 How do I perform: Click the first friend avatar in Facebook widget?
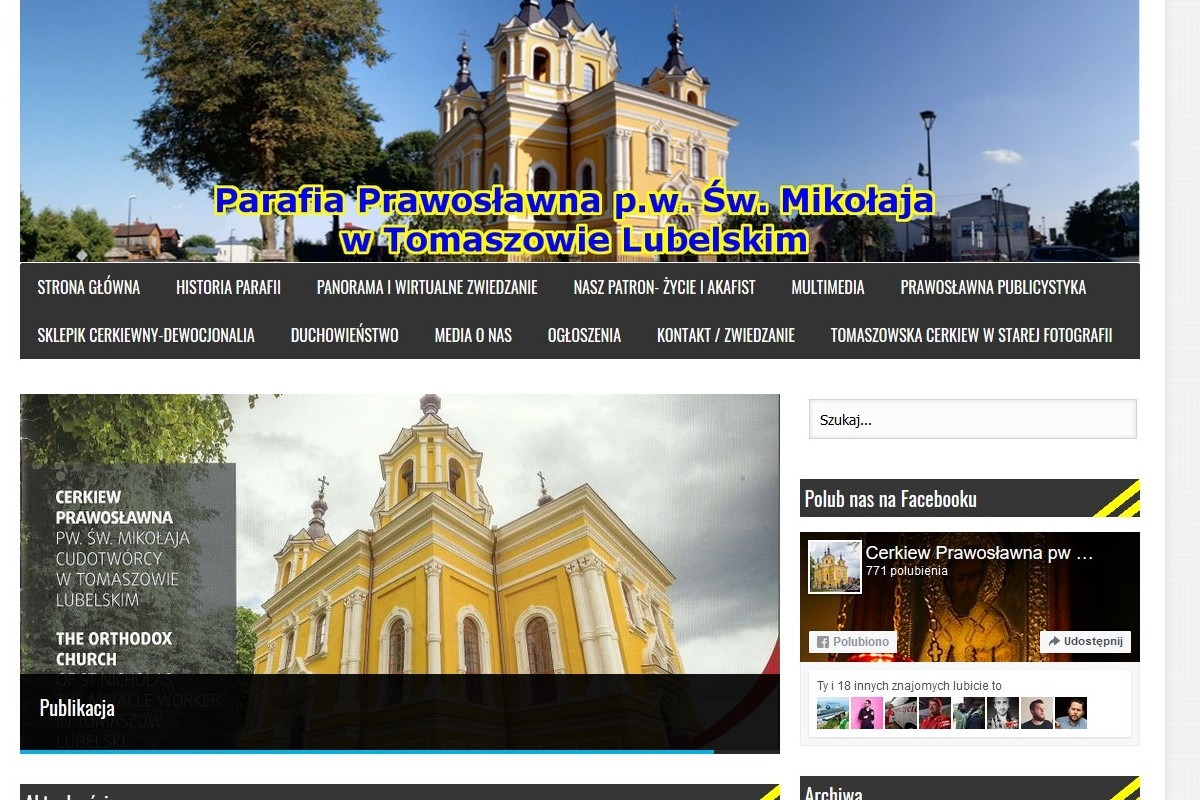(x=833, y=713)
